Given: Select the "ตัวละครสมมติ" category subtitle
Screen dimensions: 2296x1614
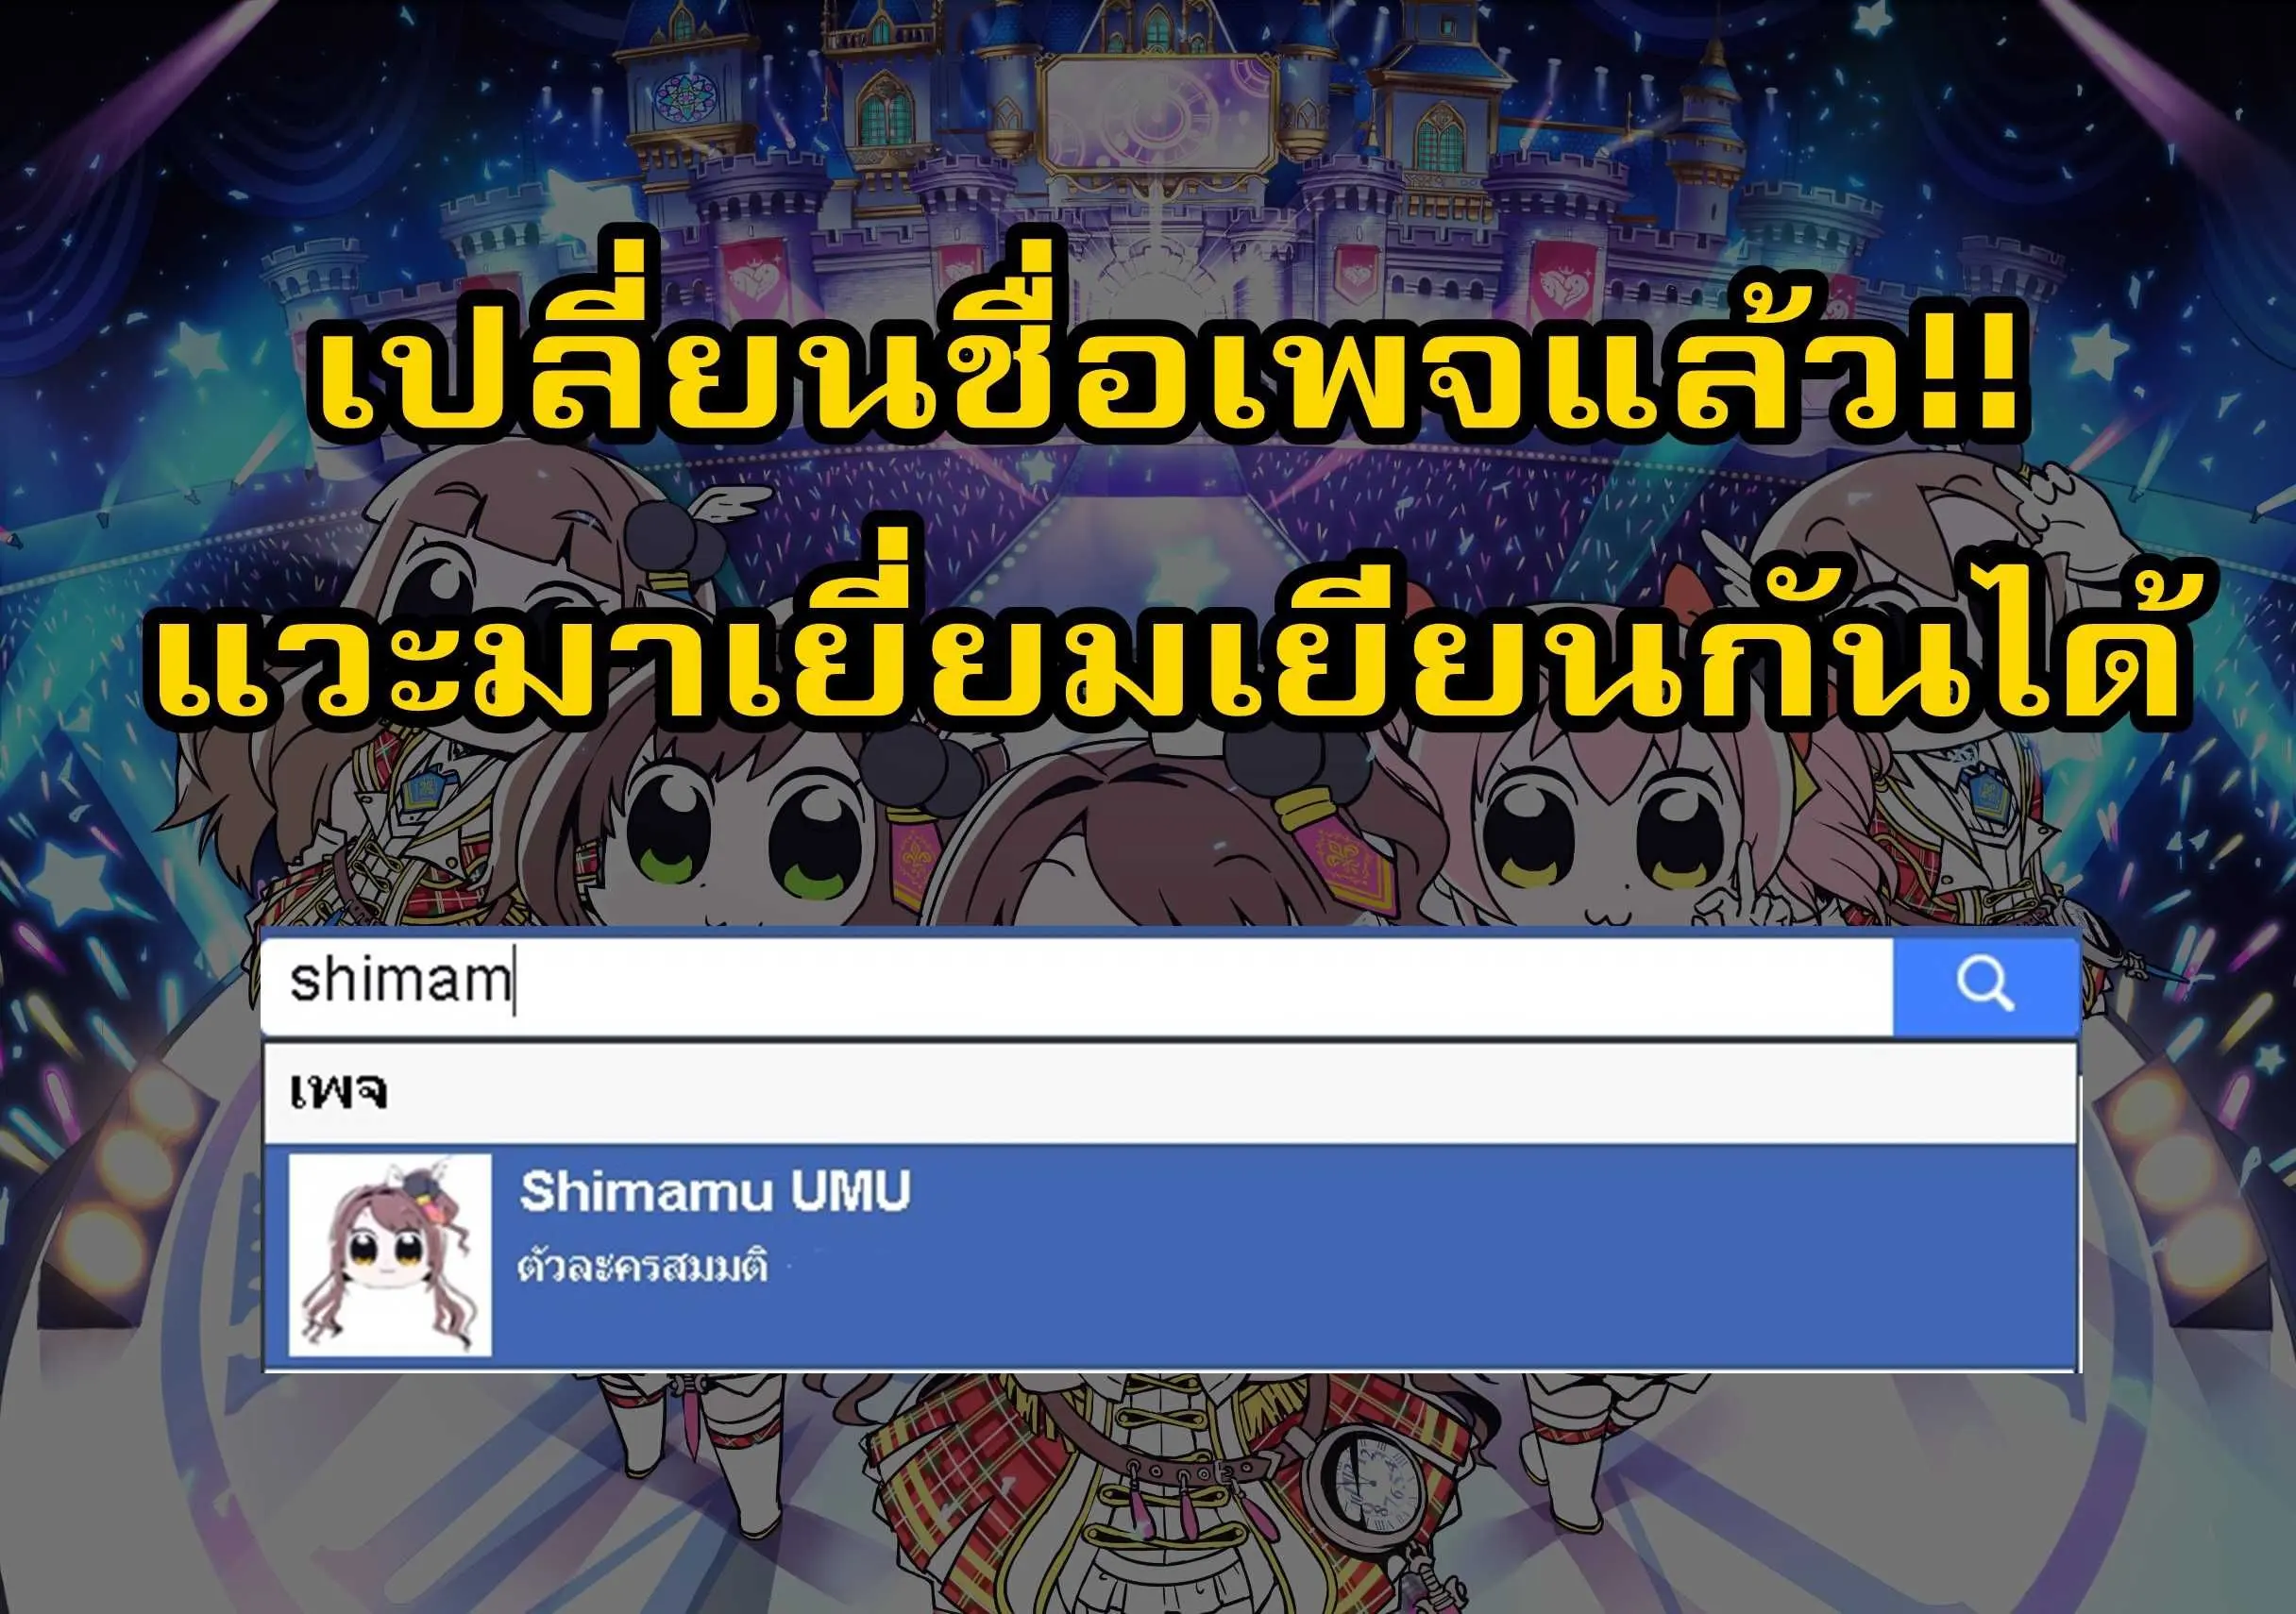Looking at the screenshot, I should coord(643,1267).
